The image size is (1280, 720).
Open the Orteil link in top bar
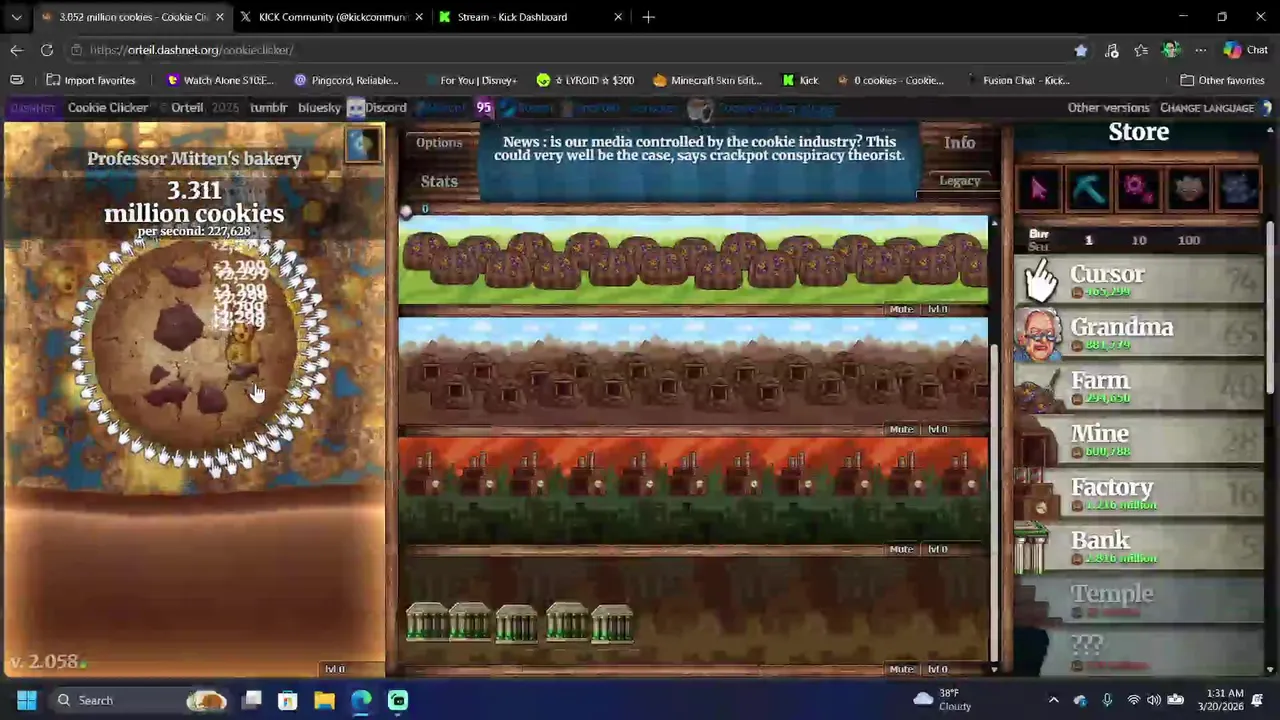tap(186, 108)
